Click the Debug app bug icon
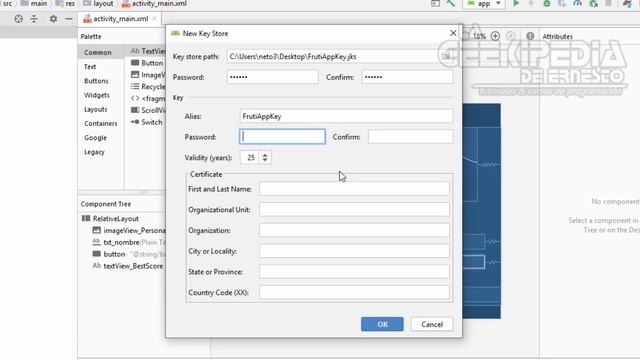Viewport: 640px width, 360px height. pyautogui.click(x=547, y=3)
